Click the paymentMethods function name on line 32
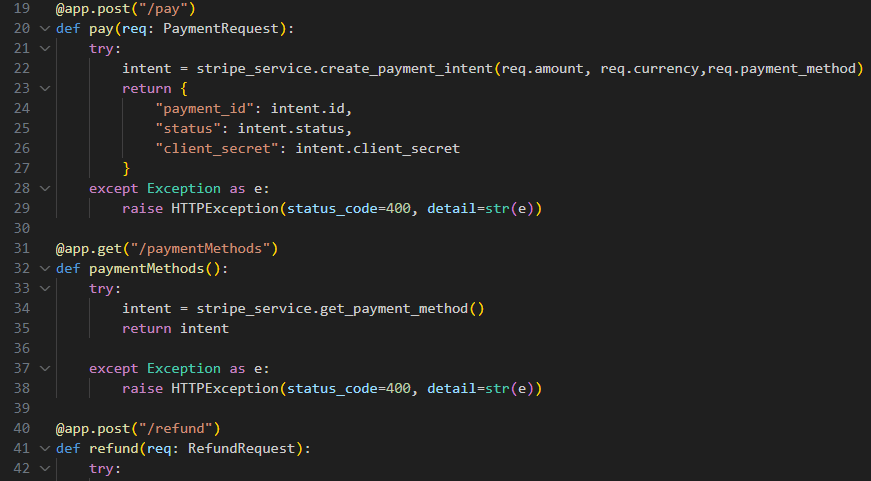 [x=147, y=268]
